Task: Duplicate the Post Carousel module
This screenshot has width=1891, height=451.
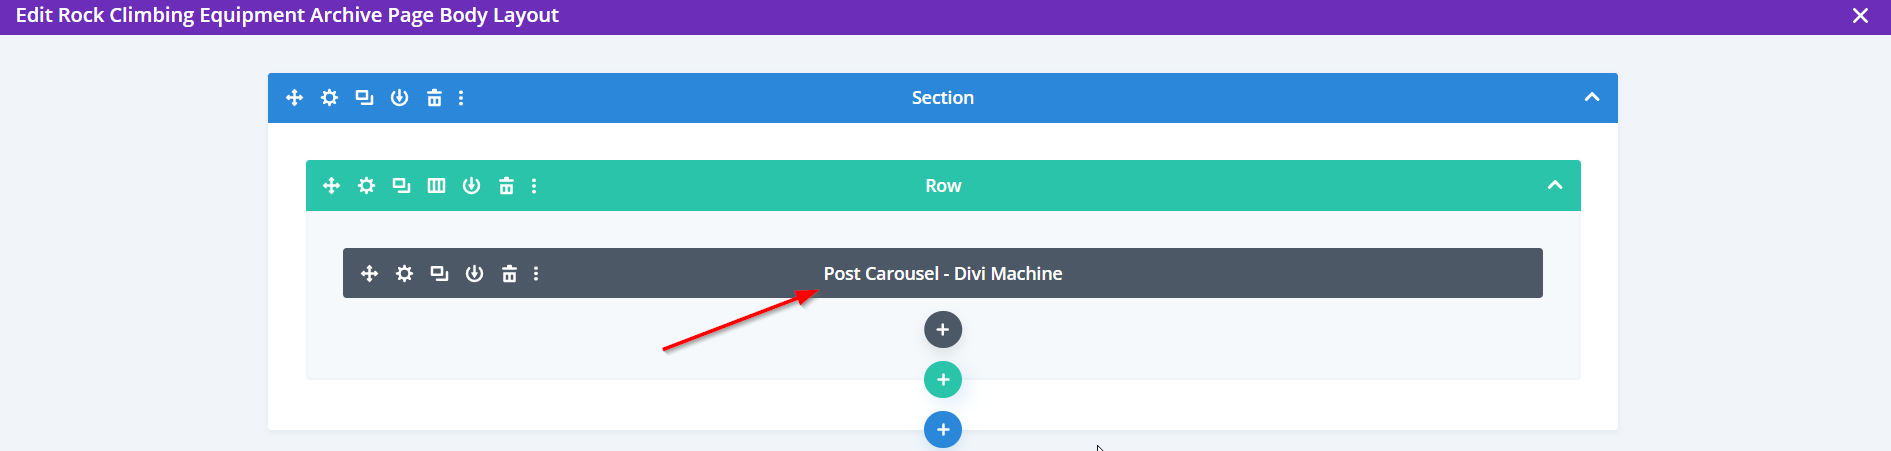Action: pos(439,274)
